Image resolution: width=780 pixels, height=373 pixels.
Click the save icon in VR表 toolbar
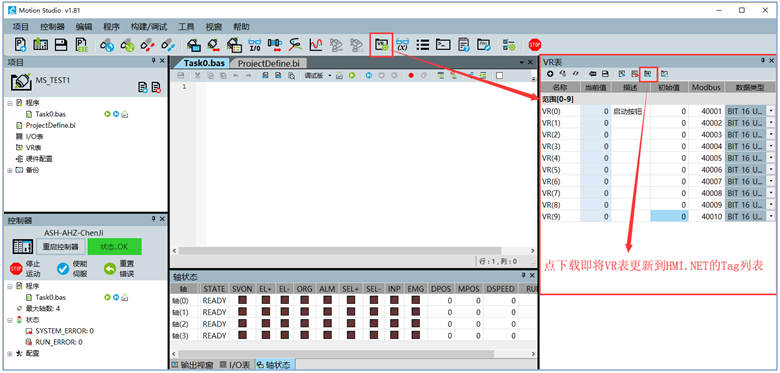tap(605, 74)
